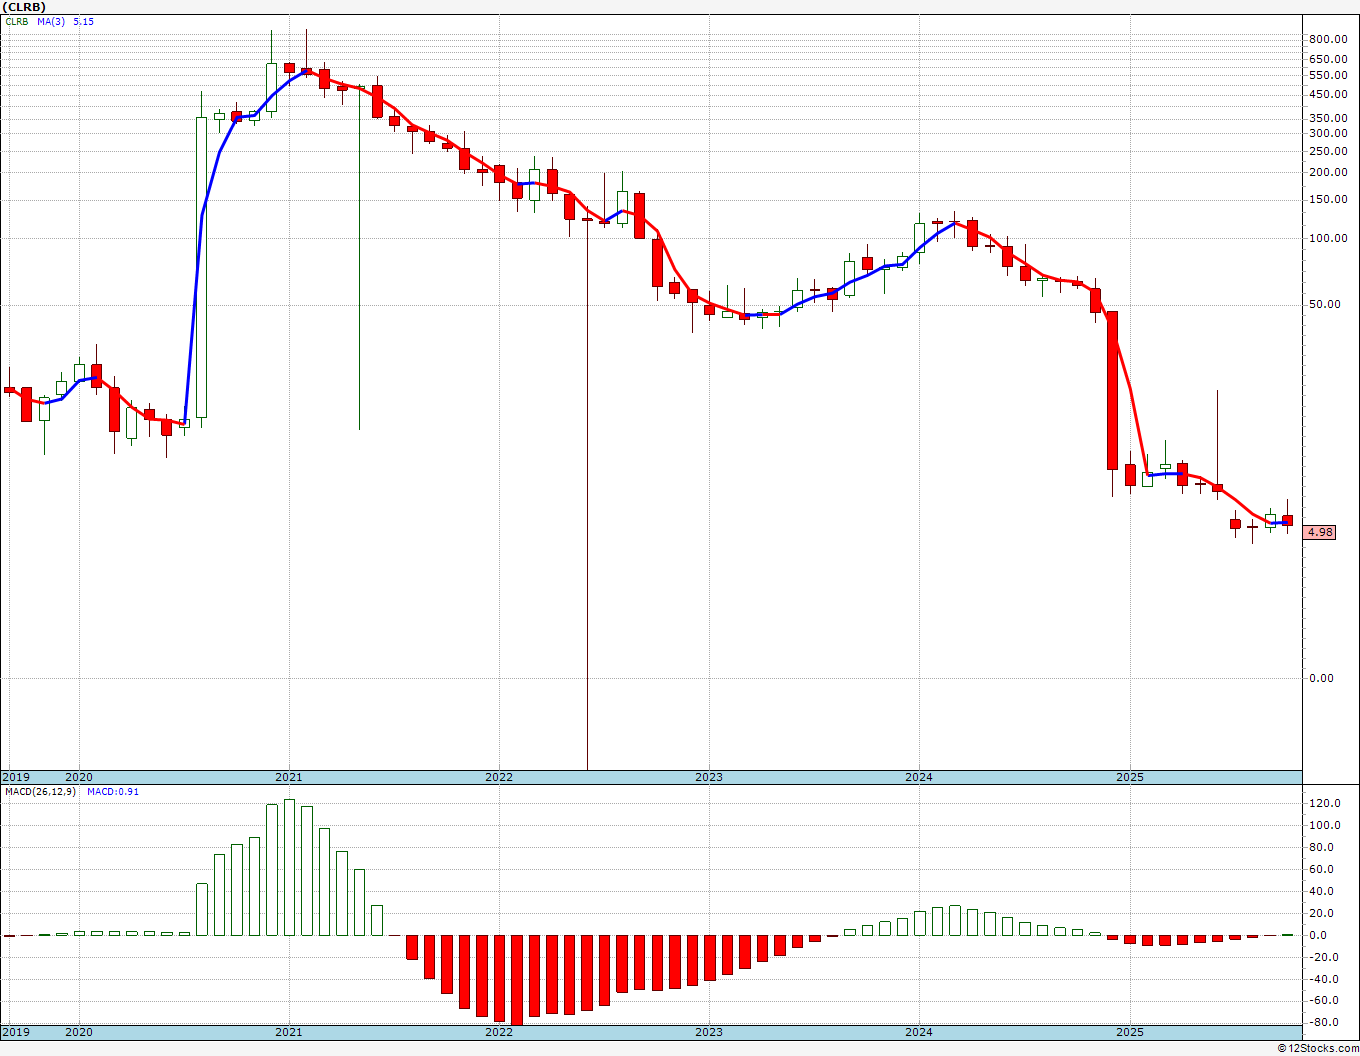Select 2023 on the price chart time axis
Screen dimensions: 1360x1056
click(x=708, y=777)
